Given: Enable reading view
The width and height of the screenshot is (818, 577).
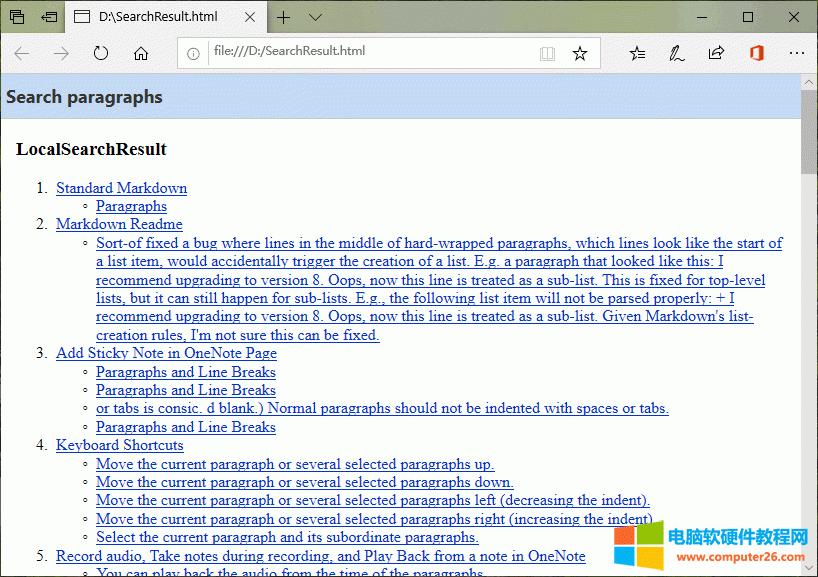Looking at the screenshot, I should (547, 54).
